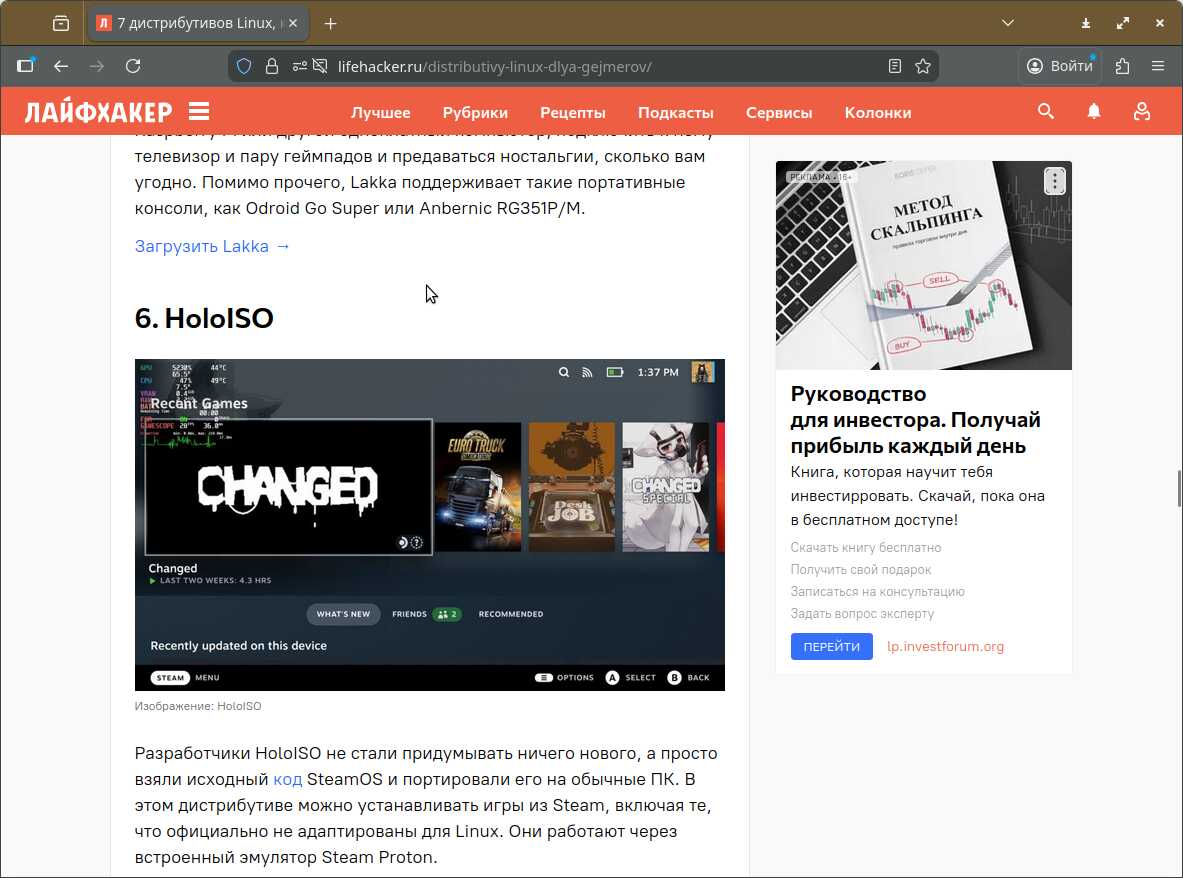The image size is (1183, 878).
Task: Show tracking protection shield info
Action: tap(244, 66)
